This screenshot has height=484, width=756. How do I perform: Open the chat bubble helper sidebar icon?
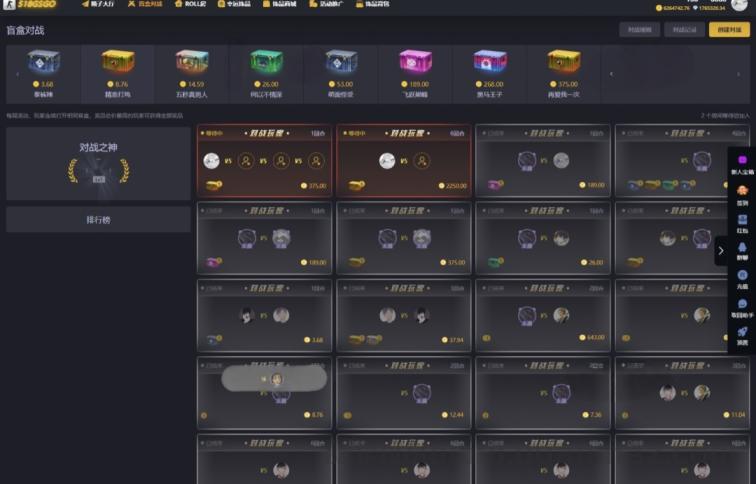tap(742, 308)
